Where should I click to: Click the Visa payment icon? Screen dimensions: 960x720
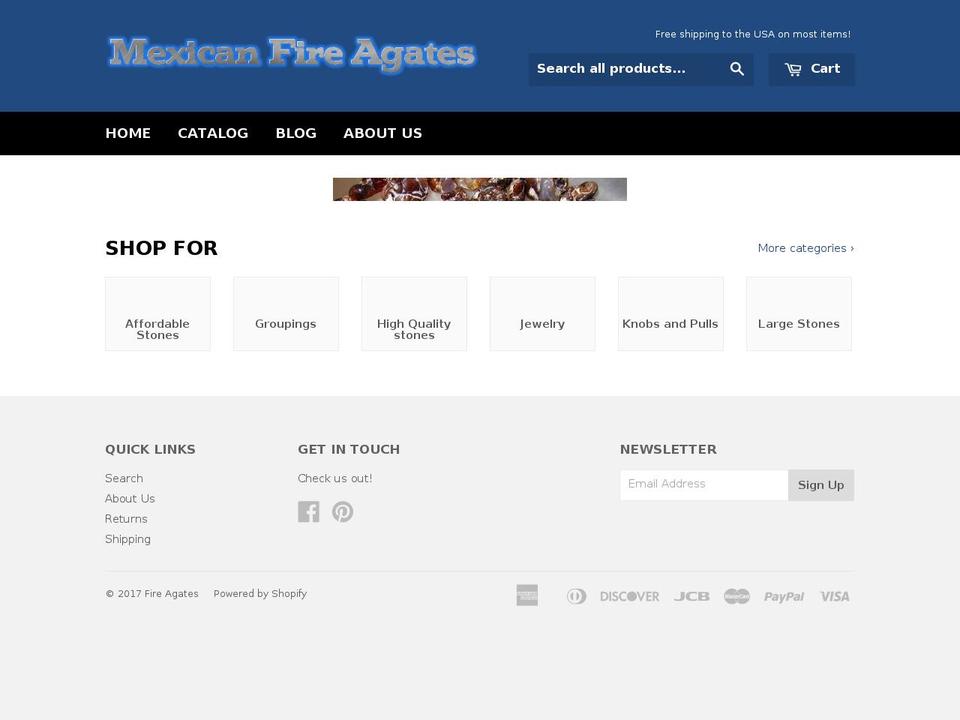pos(834,596)
